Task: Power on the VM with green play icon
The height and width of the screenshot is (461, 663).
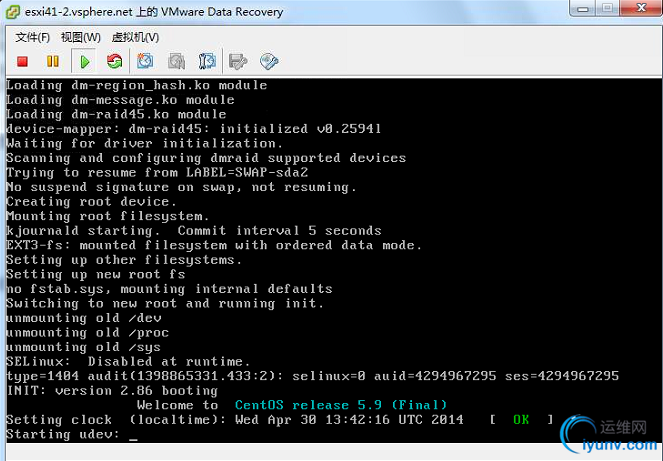Action: [x=84, y=62]
